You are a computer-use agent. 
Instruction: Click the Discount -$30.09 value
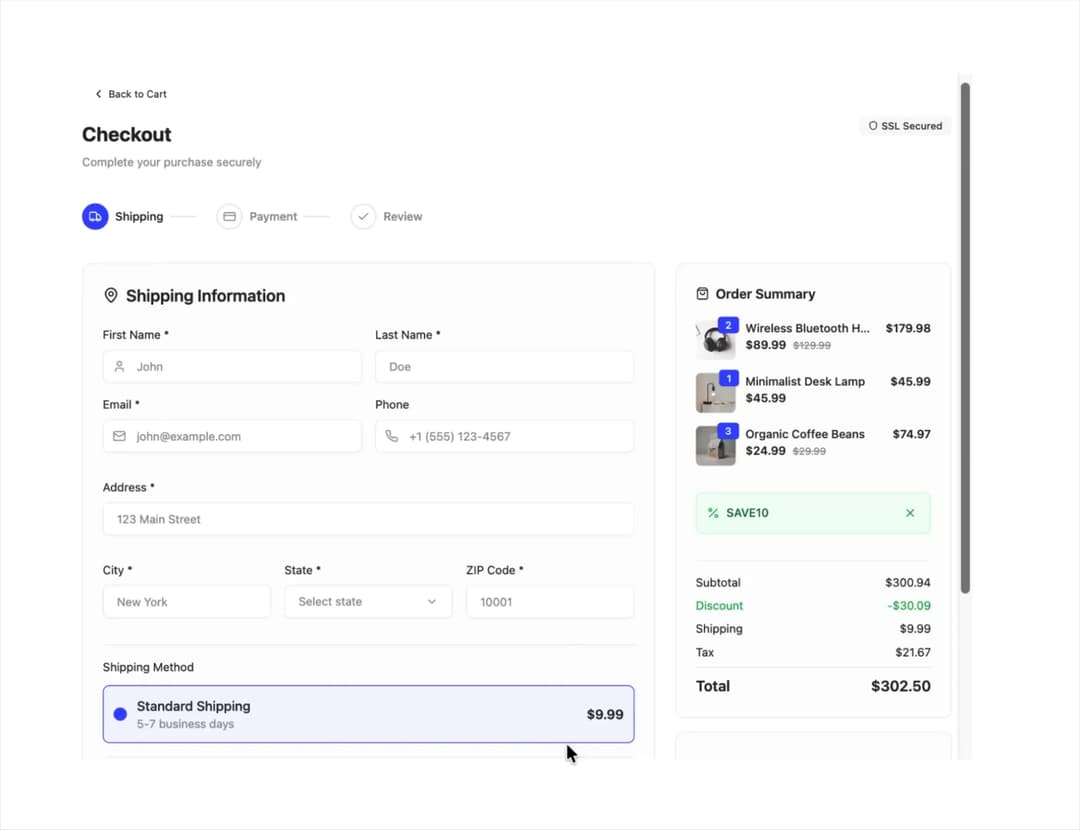click(909, 606)
